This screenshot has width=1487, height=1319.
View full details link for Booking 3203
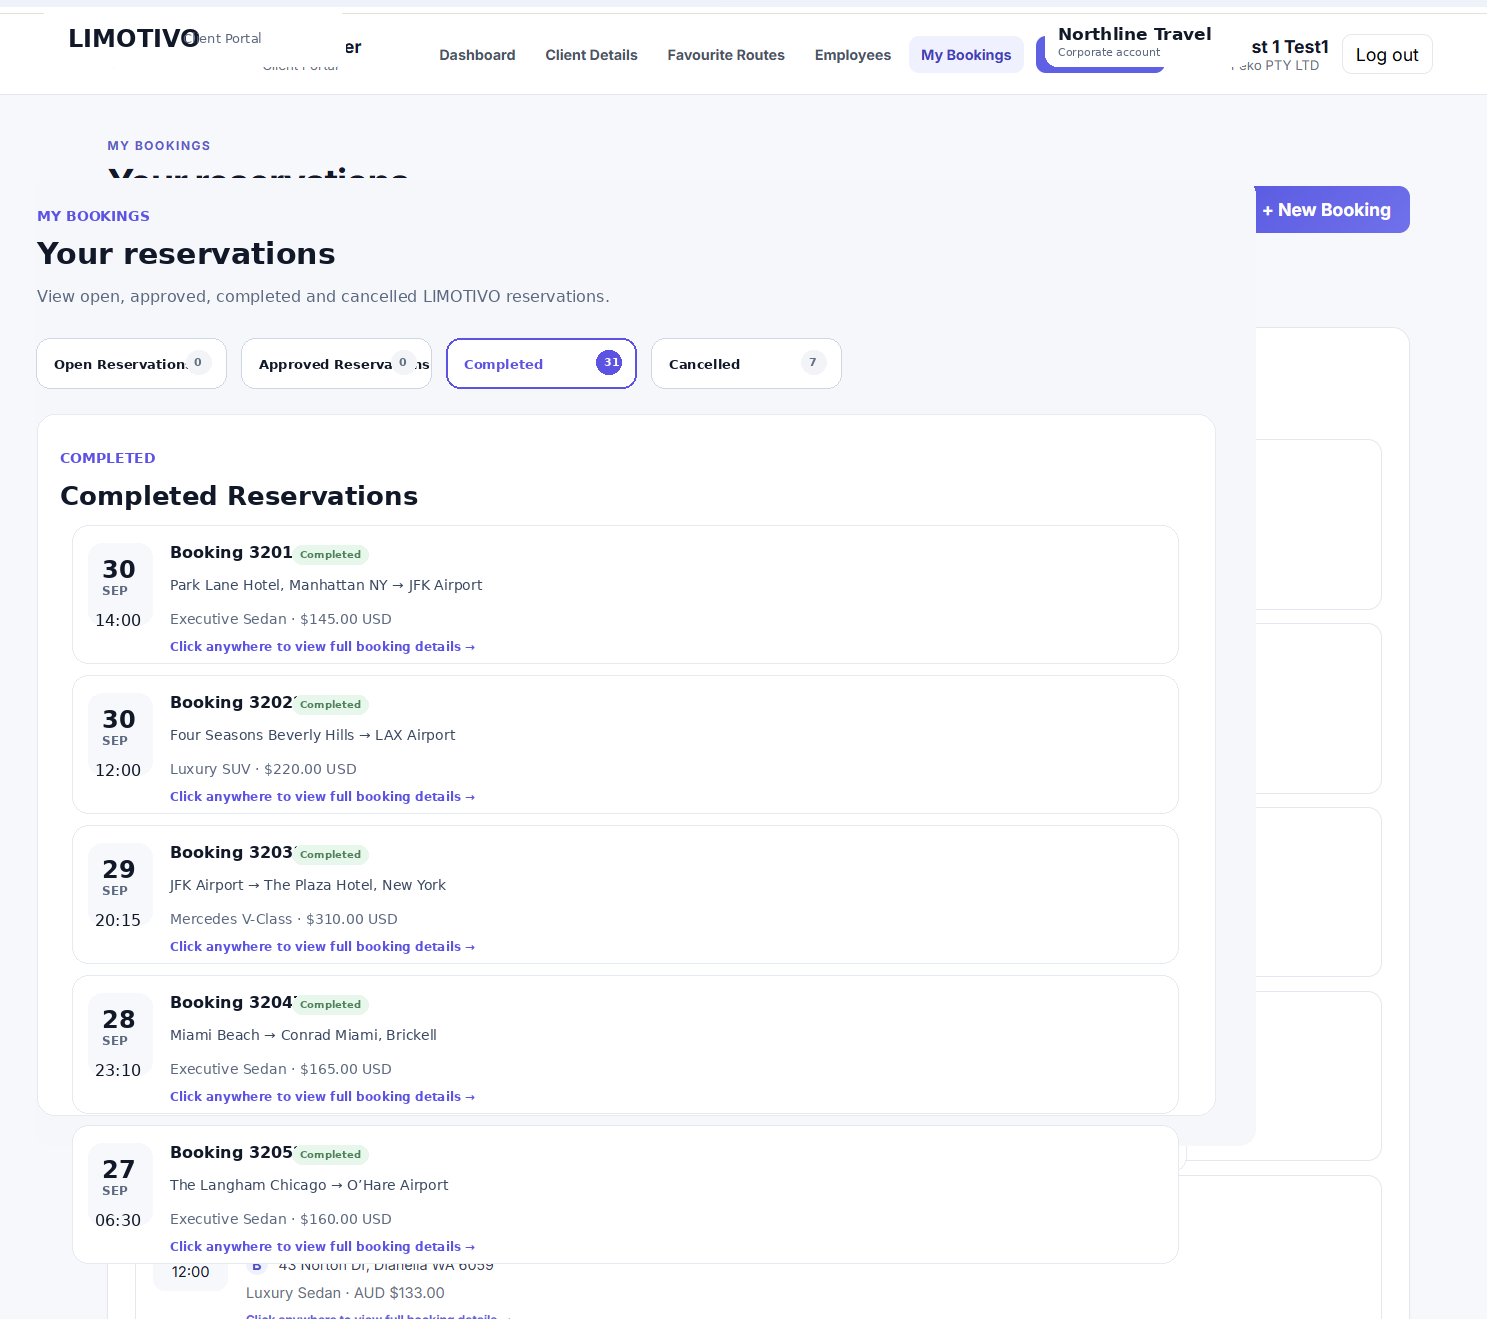tap(322, 947)
